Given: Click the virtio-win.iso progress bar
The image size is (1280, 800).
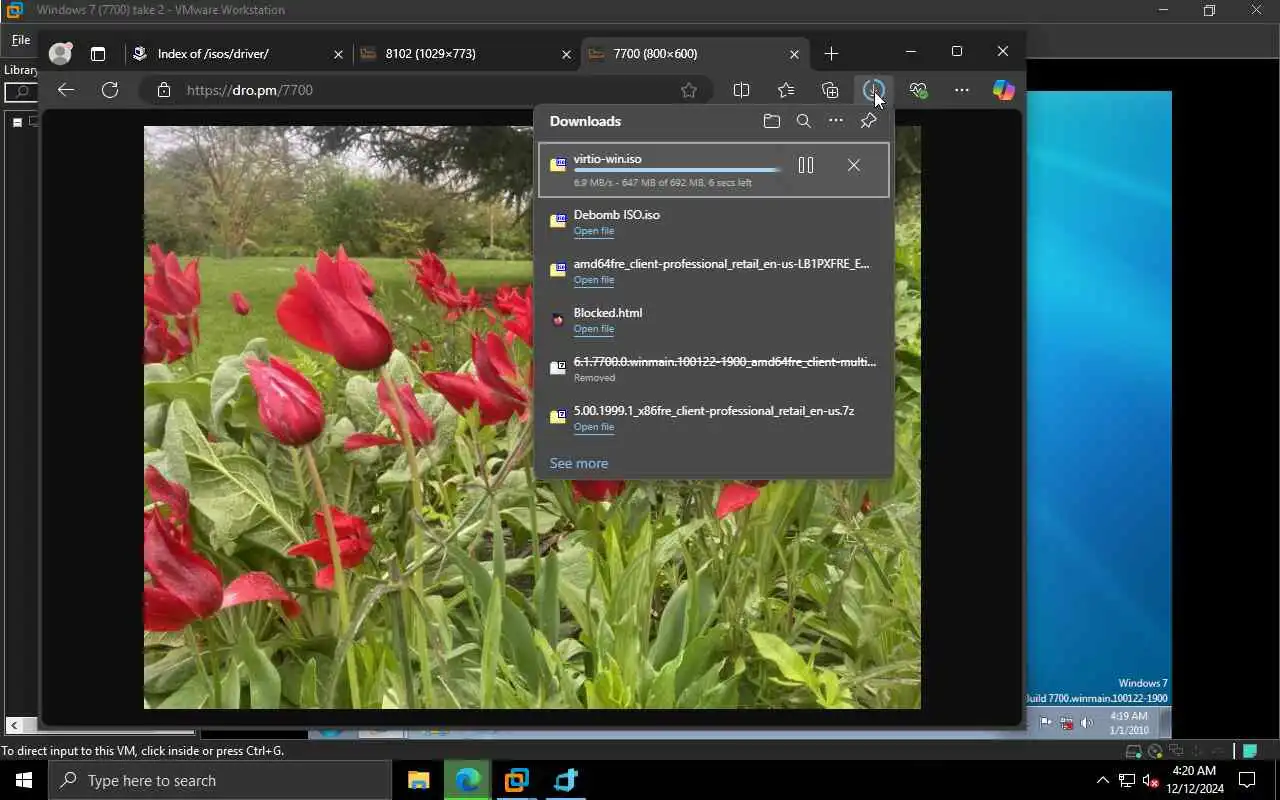Looking at the screenshot, I should coord(677,171).
